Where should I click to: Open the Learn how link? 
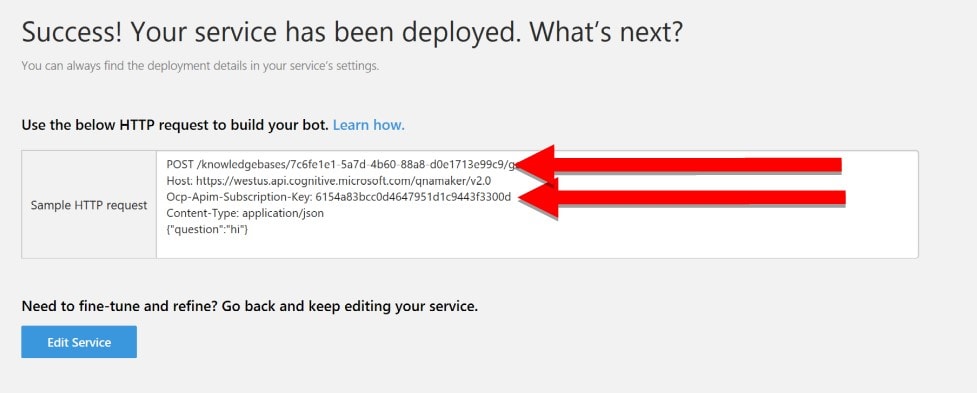click(368, 125)
